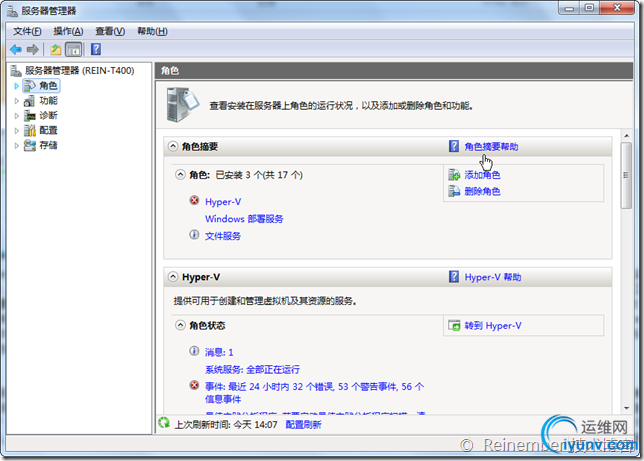Viewport: 644px width, 461px height.
Task: Expand the 功能 tree node arrow
Action: [x=16, y=101]
